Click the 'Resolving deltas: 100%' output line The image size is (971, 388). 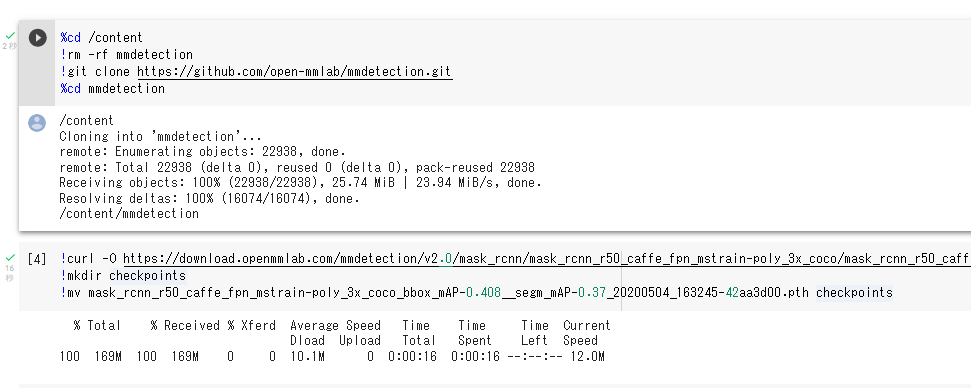tap(209, 199)
